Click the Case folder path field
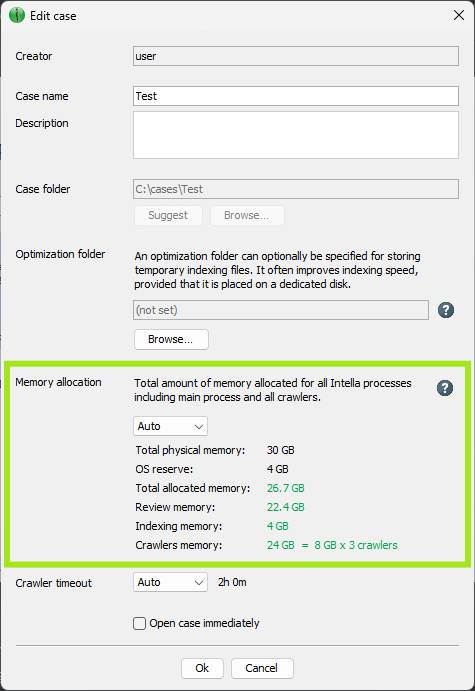Image resolution: width=475 pixels, height=691 pixels. pyautogui.click(x=296, y=189)
